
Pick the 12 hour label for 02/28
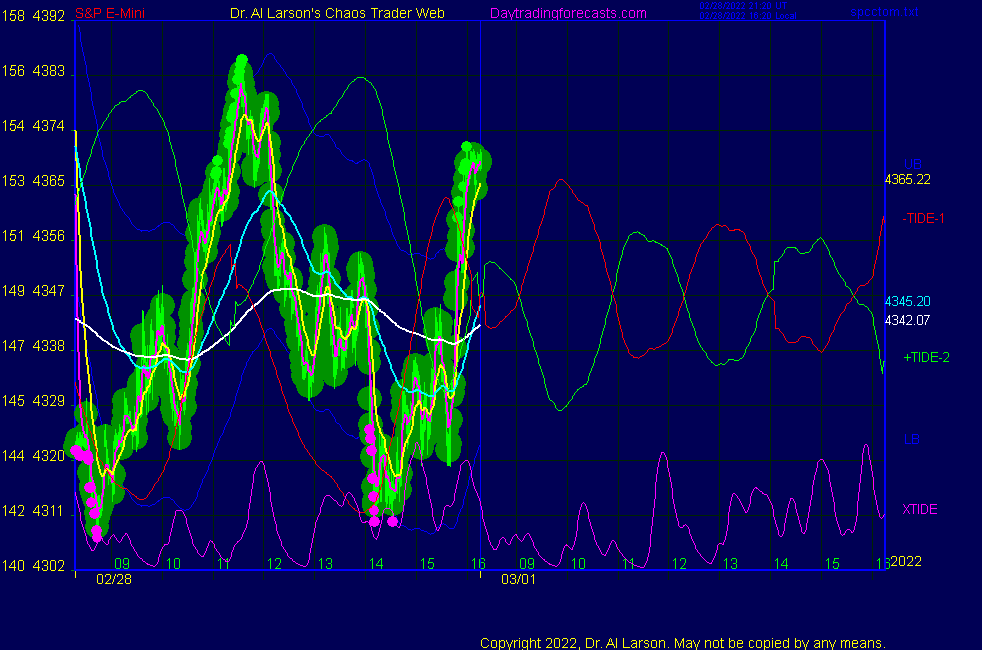274,564
